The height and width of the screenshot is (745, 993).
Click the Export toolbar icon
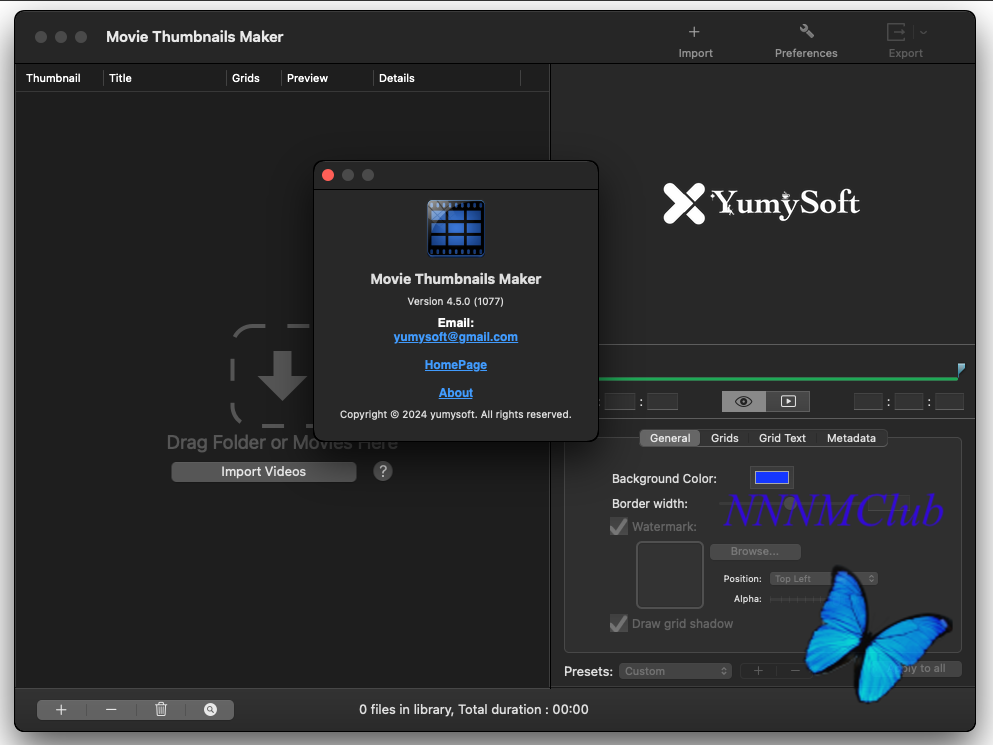[x=896, y=32]
